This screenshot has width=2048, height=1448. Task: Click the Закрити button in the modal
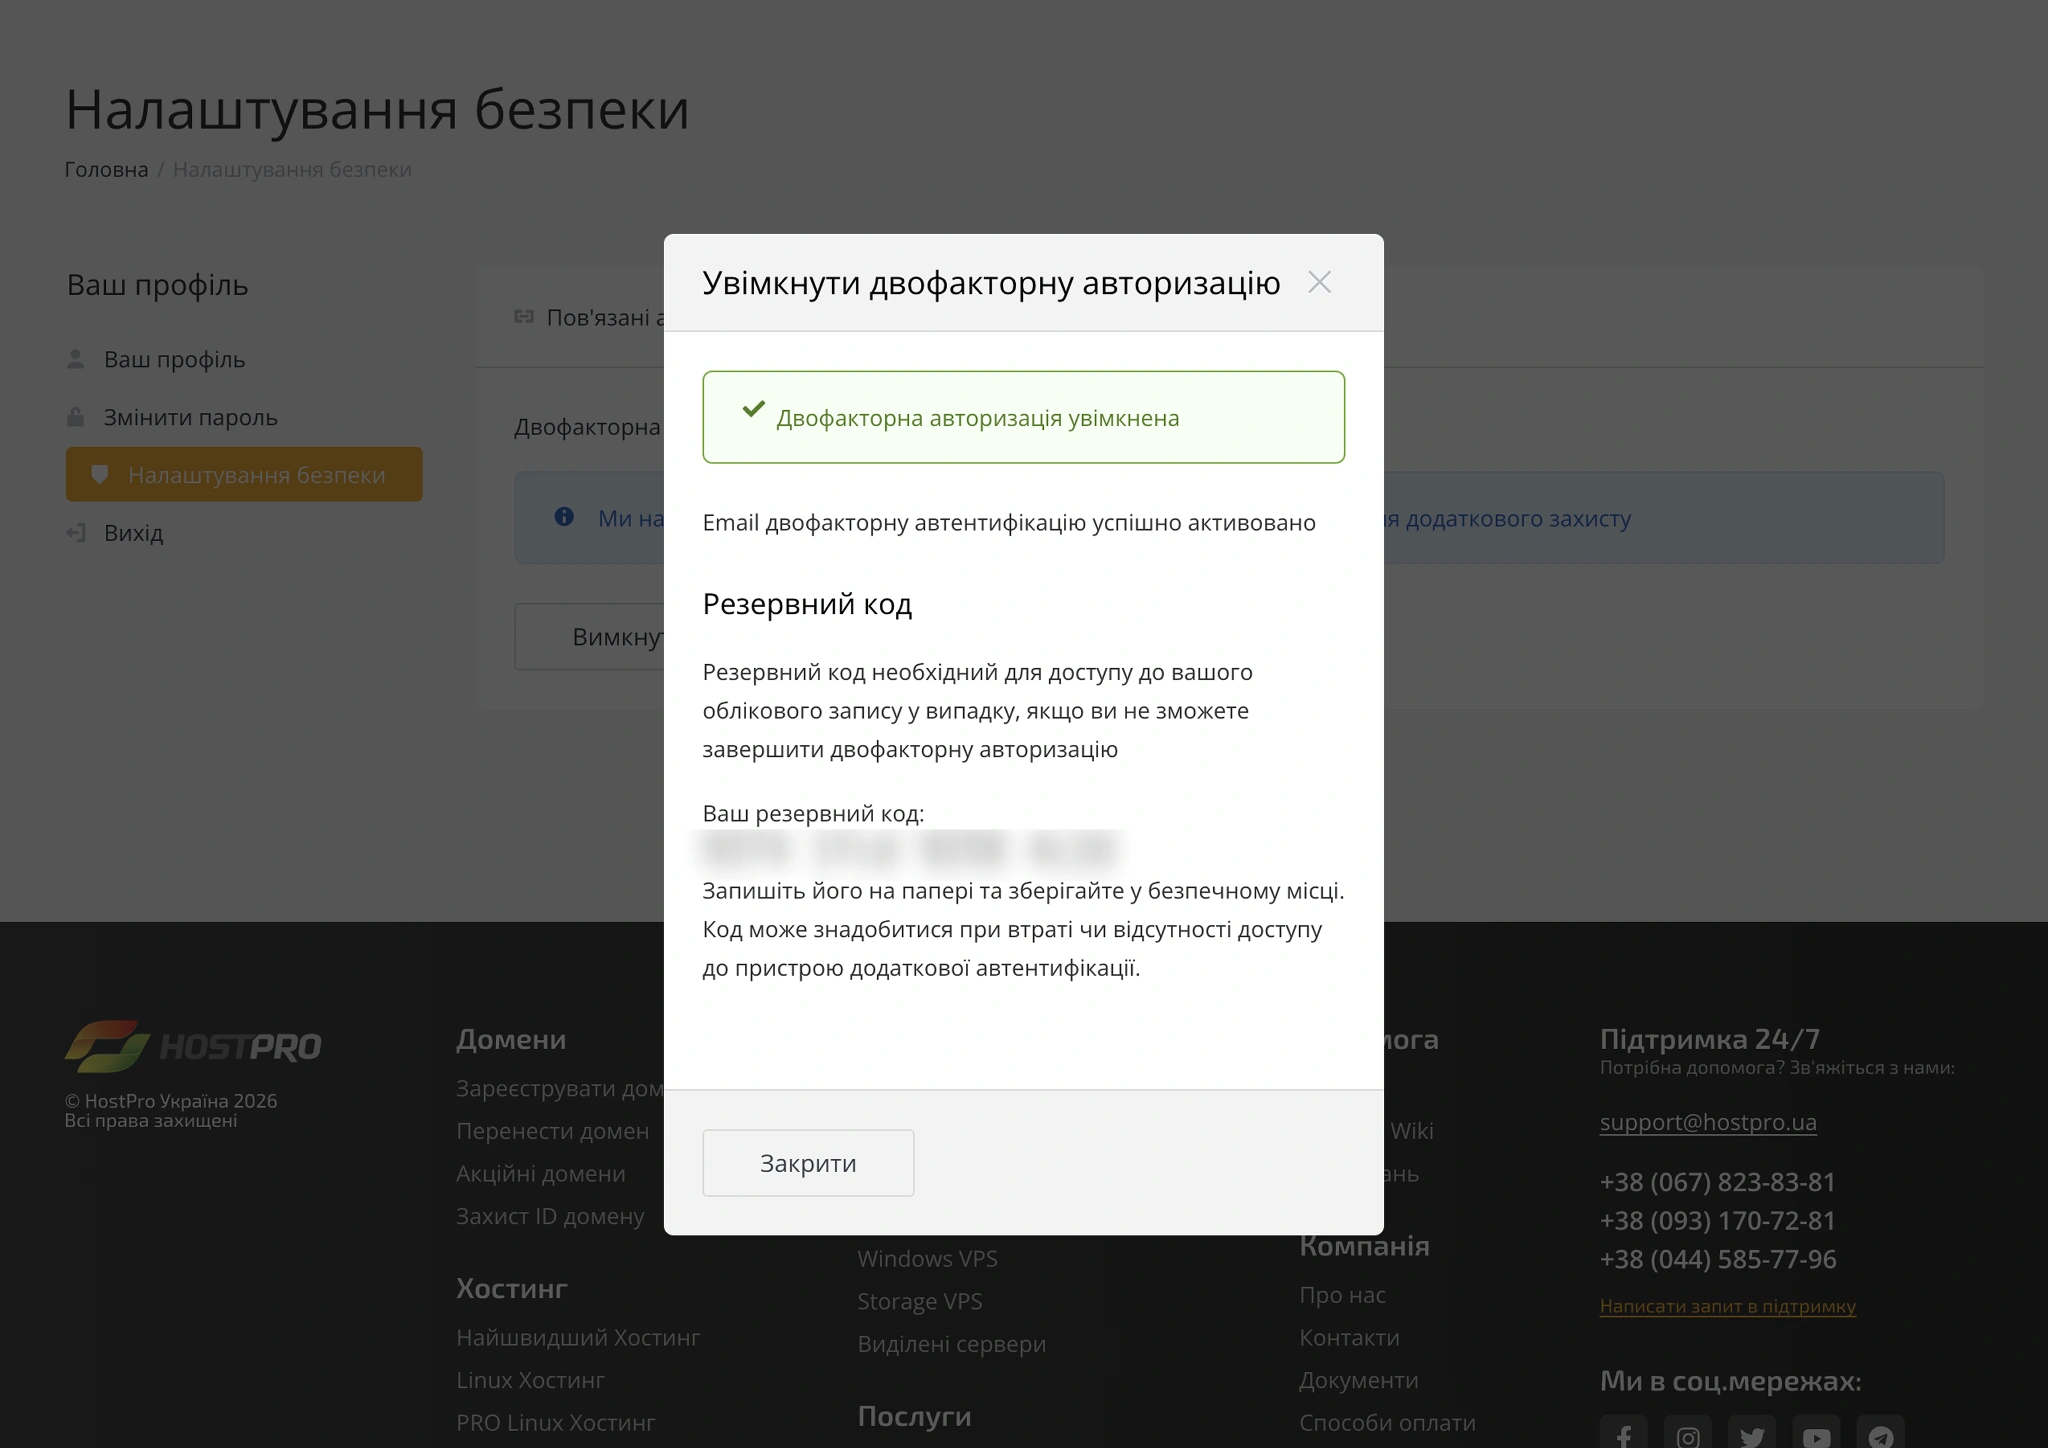tap(808, 1162)
